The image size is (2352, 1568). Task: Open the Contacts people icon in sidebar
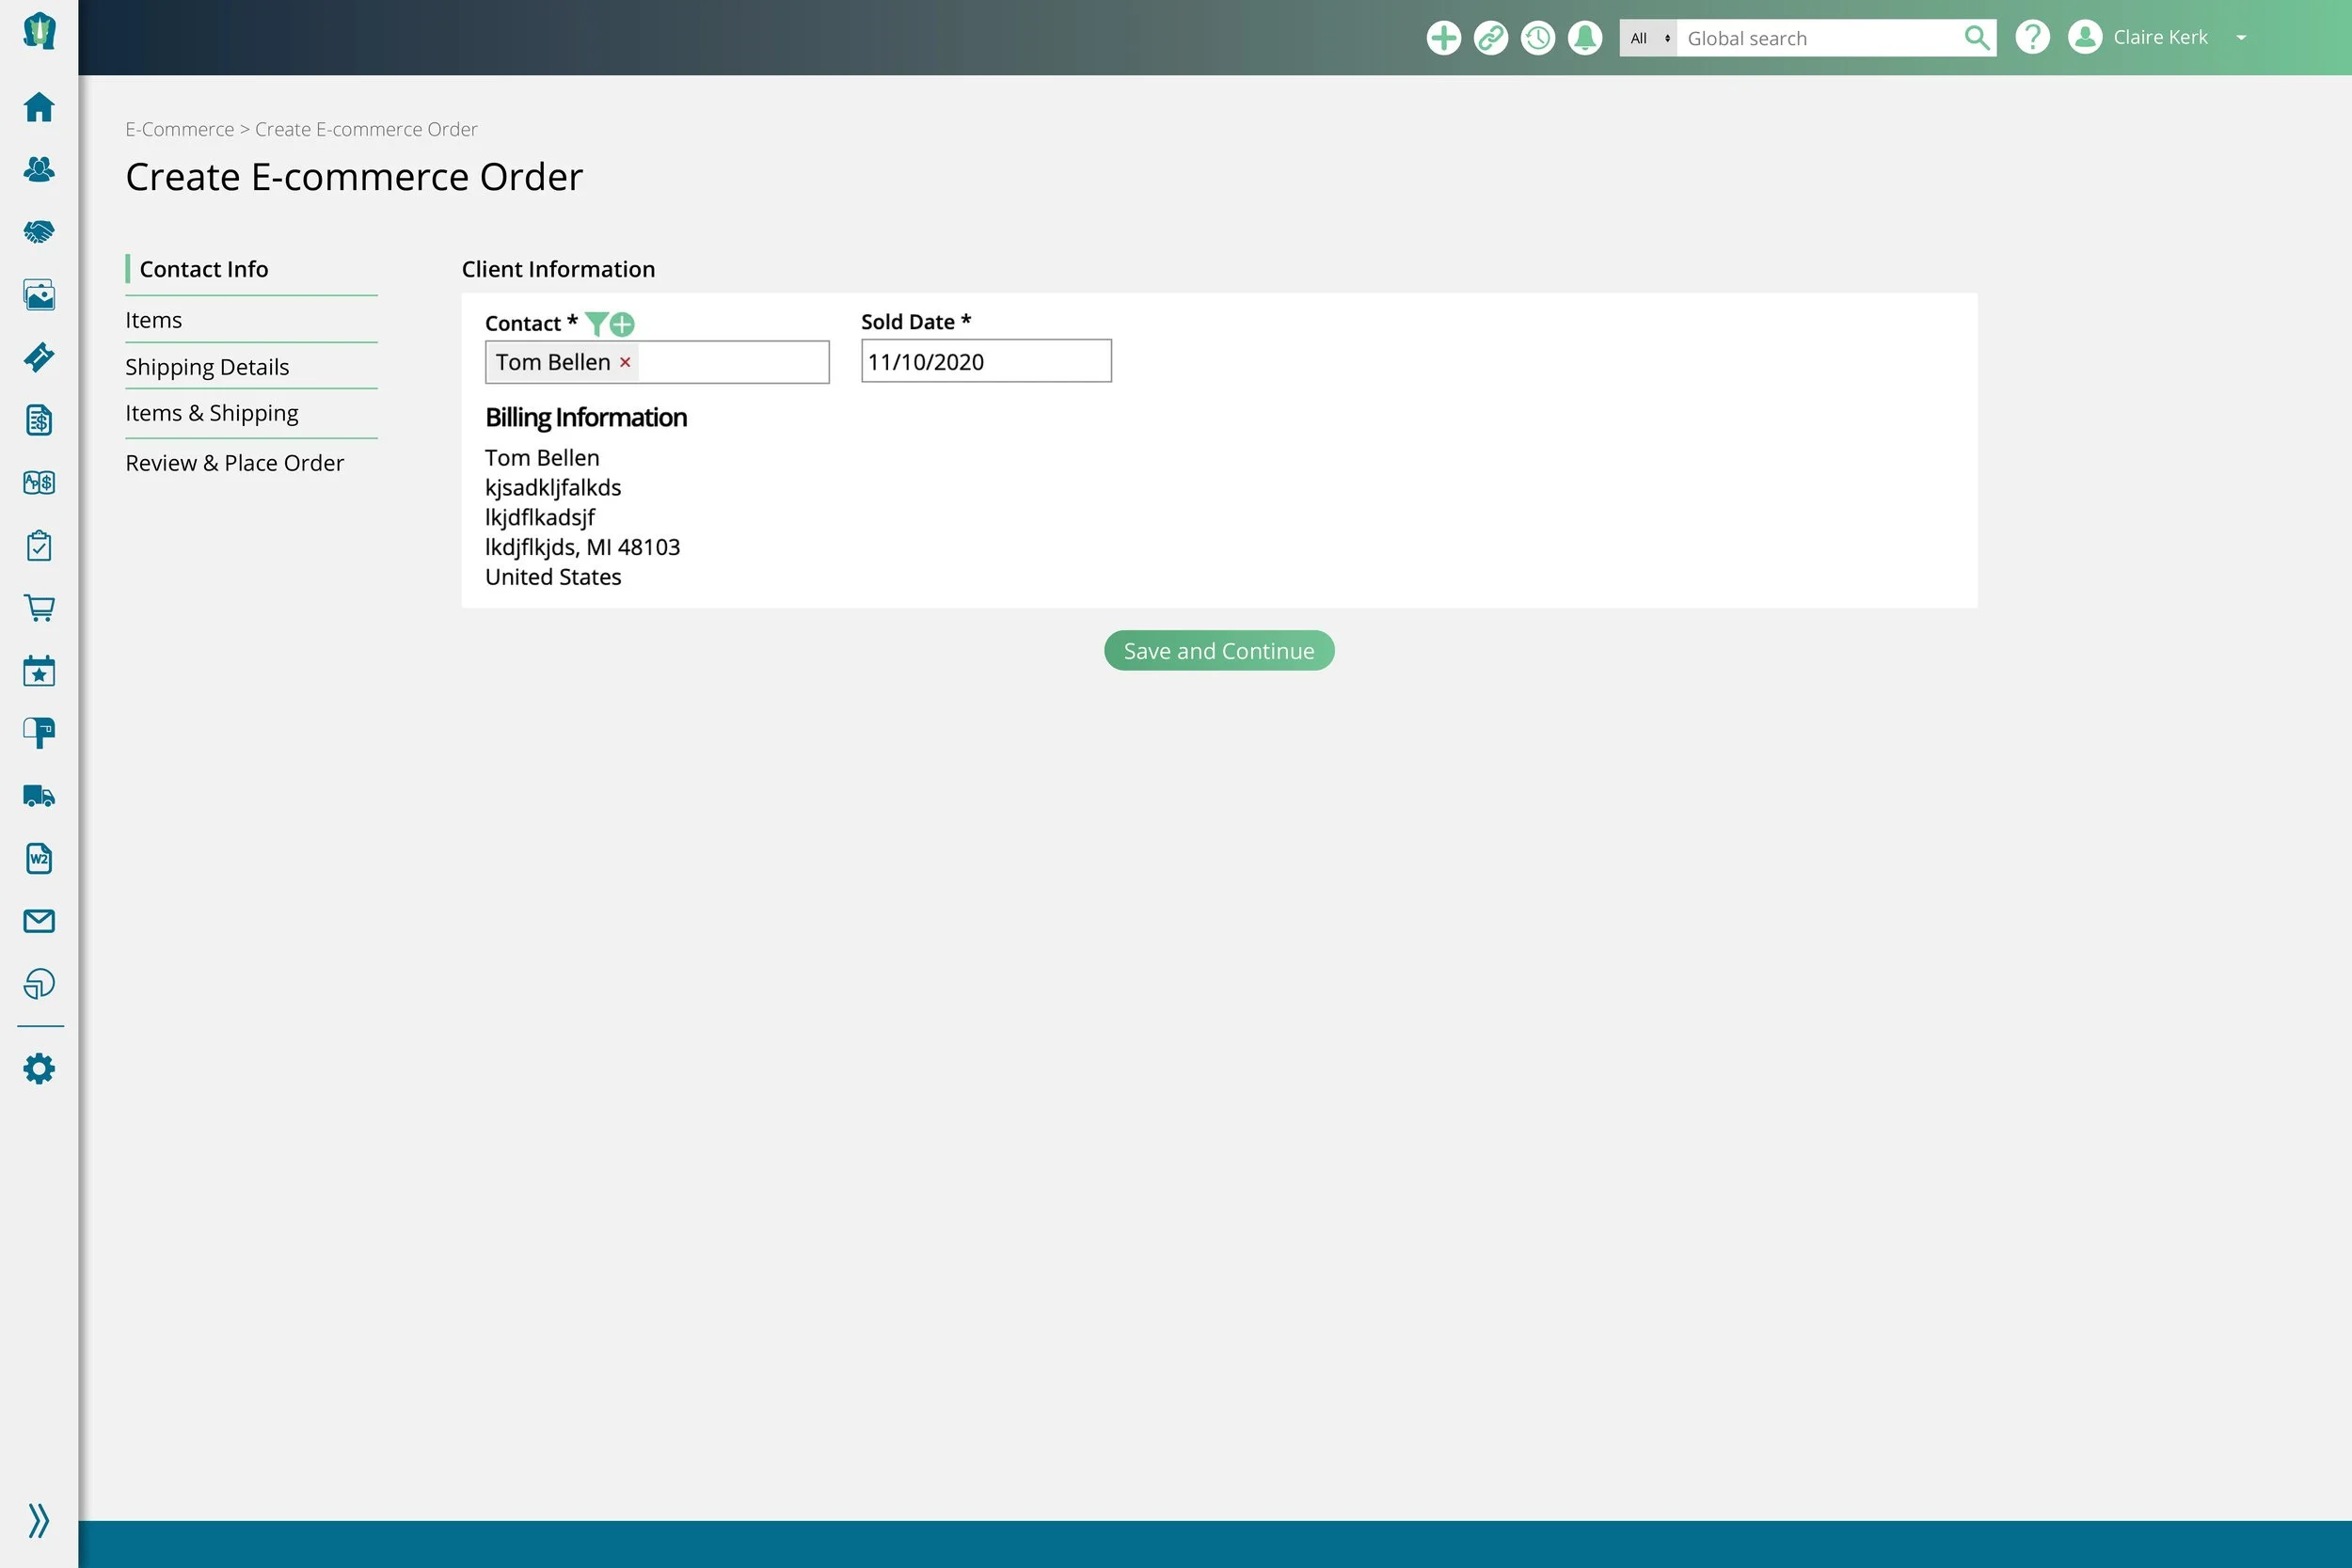tap(39, 169)
